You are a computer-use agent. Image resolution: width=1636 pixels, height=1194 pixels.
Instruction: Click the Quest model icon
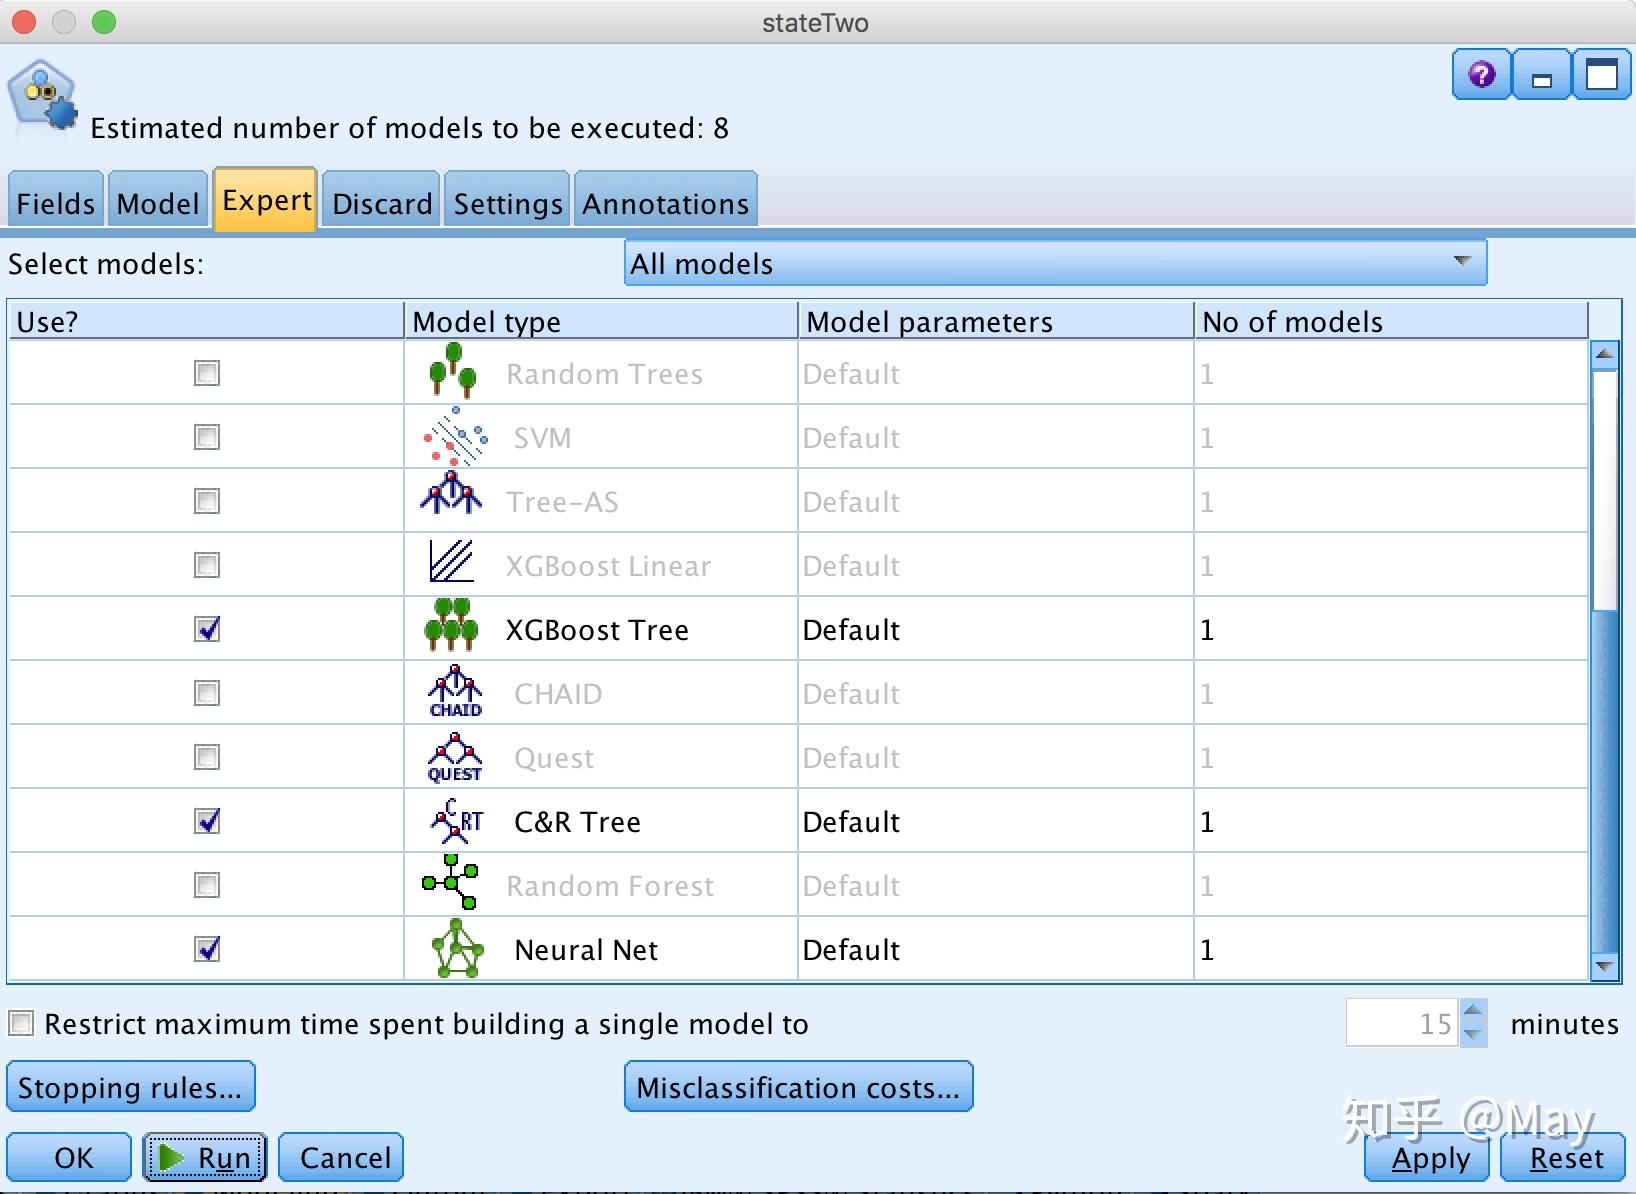click(x=453, y=757)
